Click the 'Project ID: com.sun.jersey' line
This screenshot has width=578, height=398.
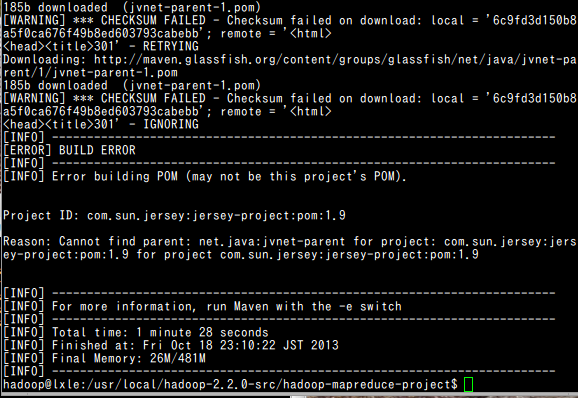point(174,215)
